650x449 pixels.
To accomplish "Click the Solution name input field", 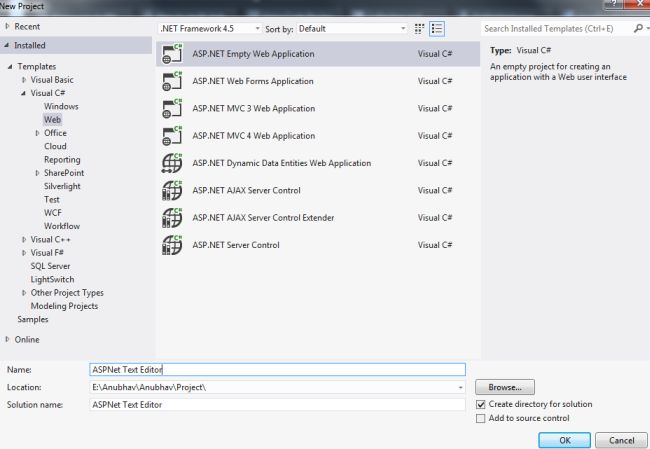I will click(277, 405).
